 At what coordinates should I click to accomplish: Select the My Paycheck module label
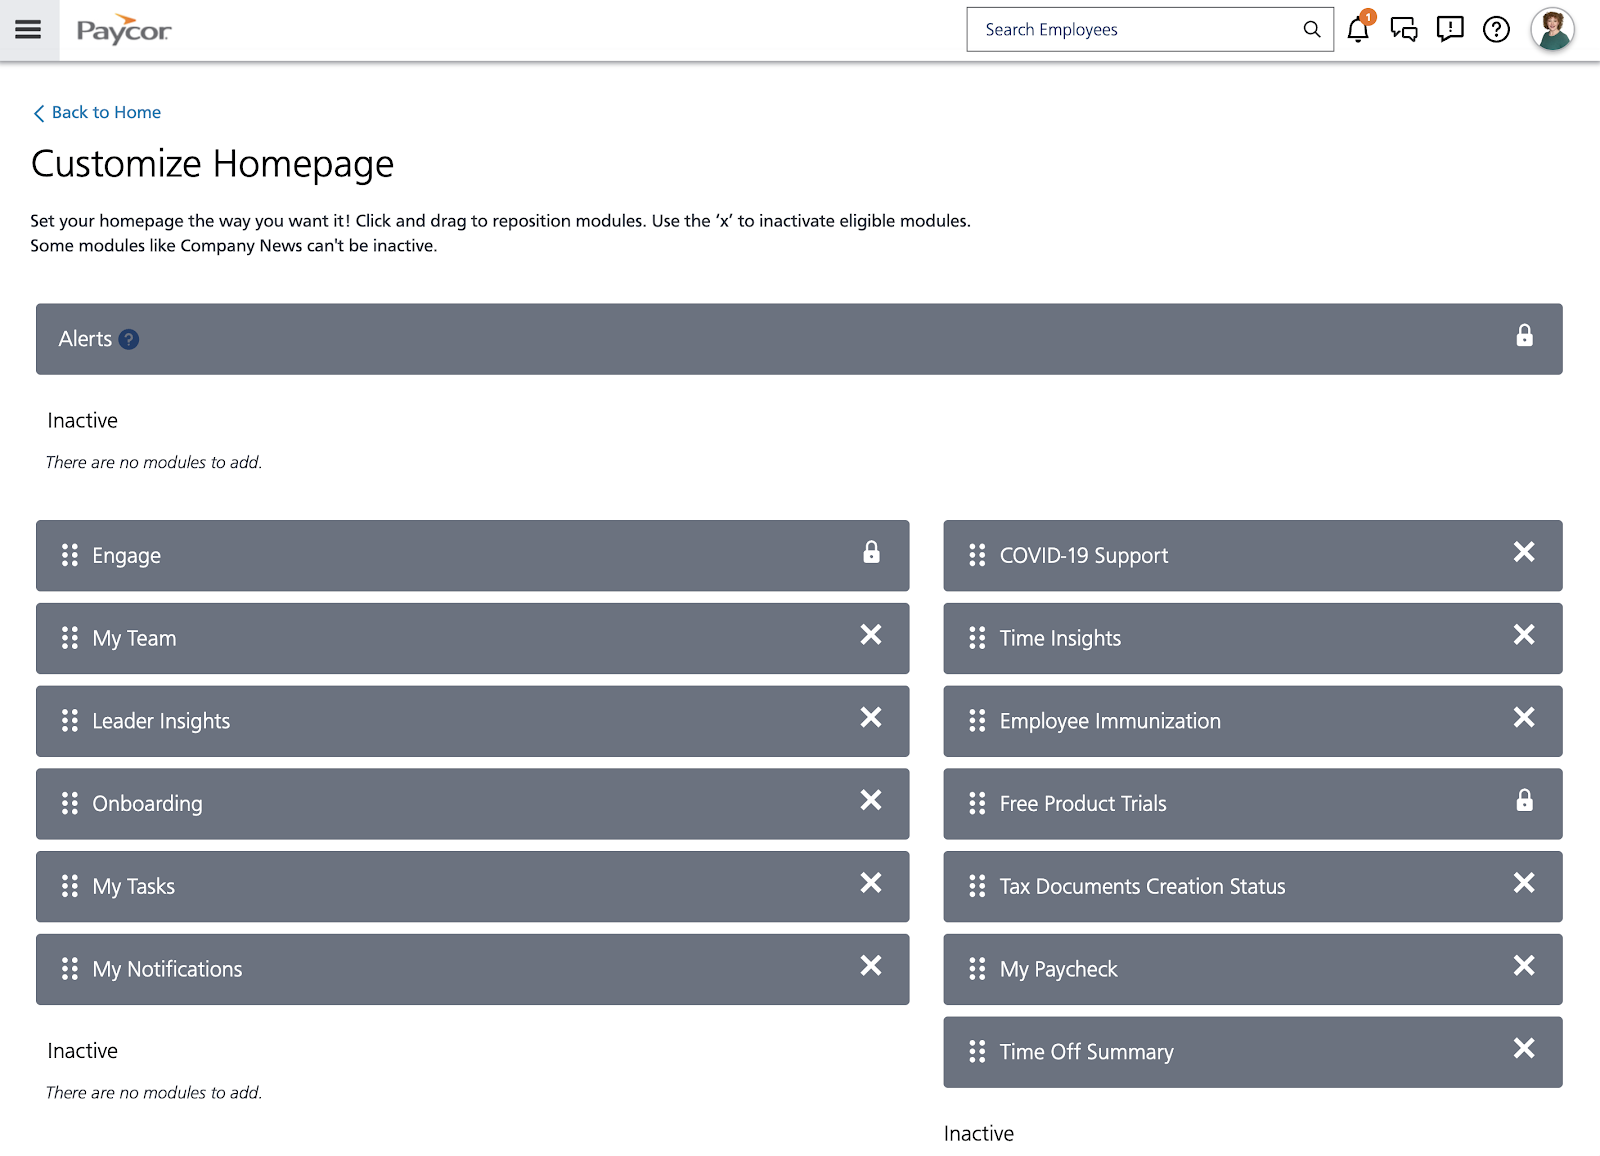point(1058,970)
